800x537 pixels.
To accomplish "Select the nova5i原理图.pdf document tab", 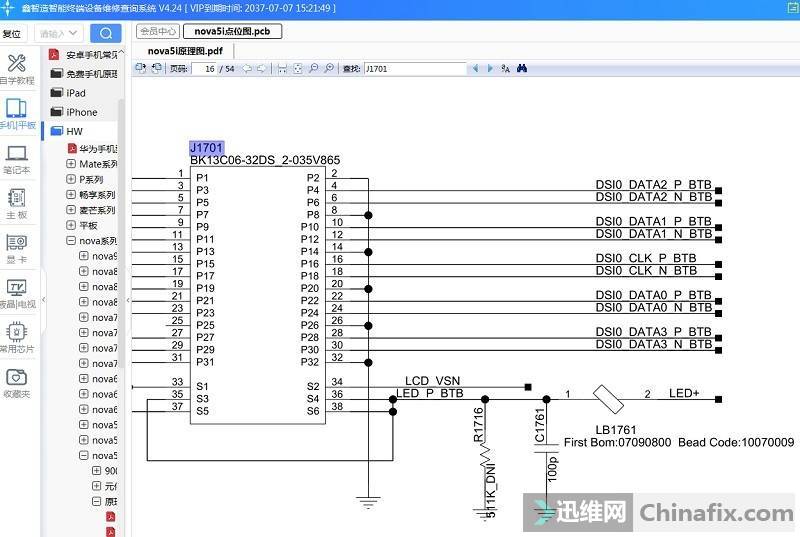I will pyautogui.click(x=185, y=51).
